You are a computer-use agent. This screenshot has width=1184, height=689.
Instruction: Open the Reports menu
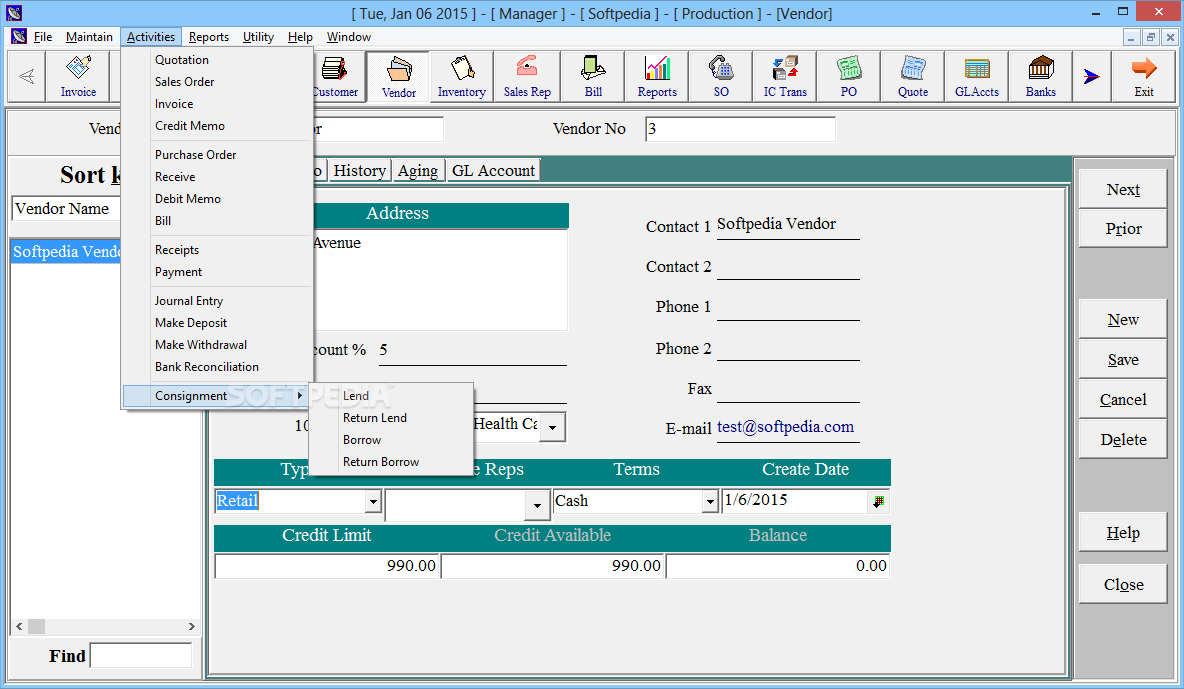[x=209, y=36]
